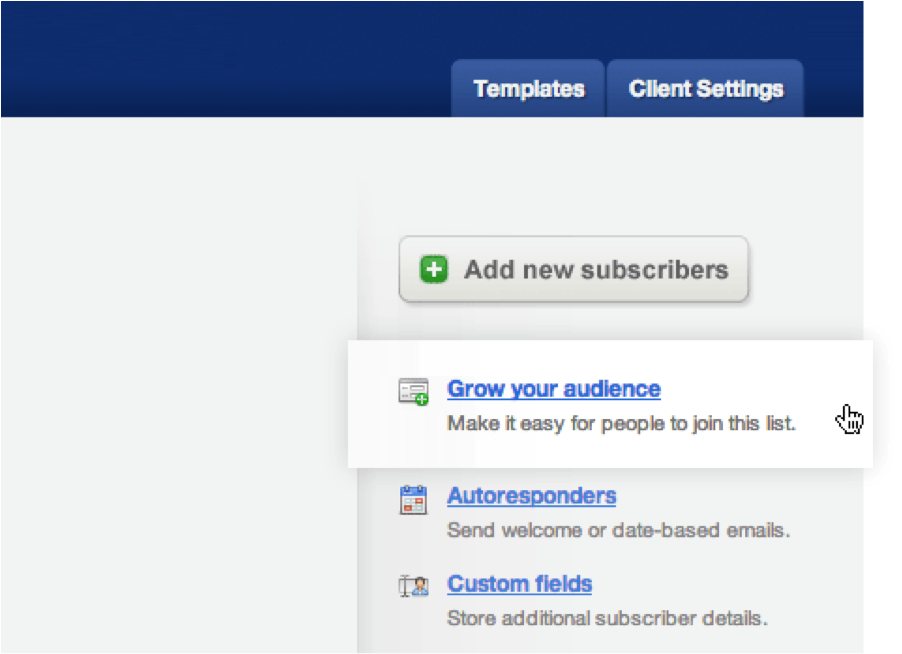Follow the Autoresponders link
Screen dimensions: 902x654
click(531, 496)
